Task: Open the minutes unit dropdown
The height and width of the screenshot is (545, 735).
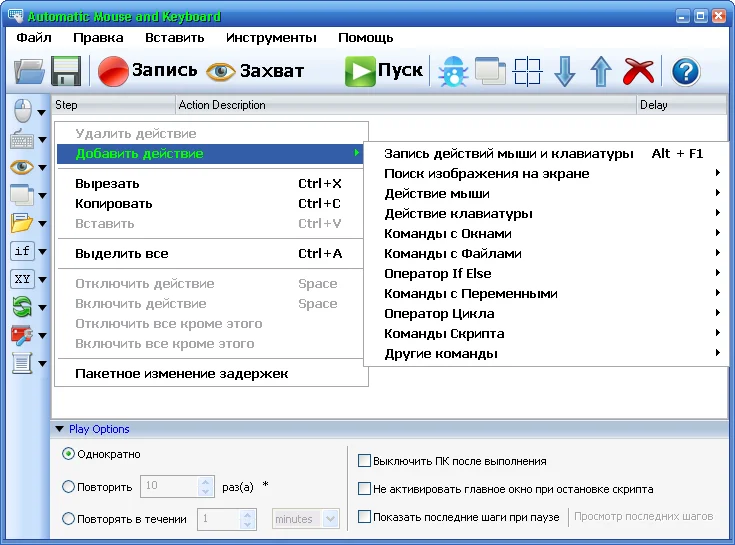Action: 330,519
